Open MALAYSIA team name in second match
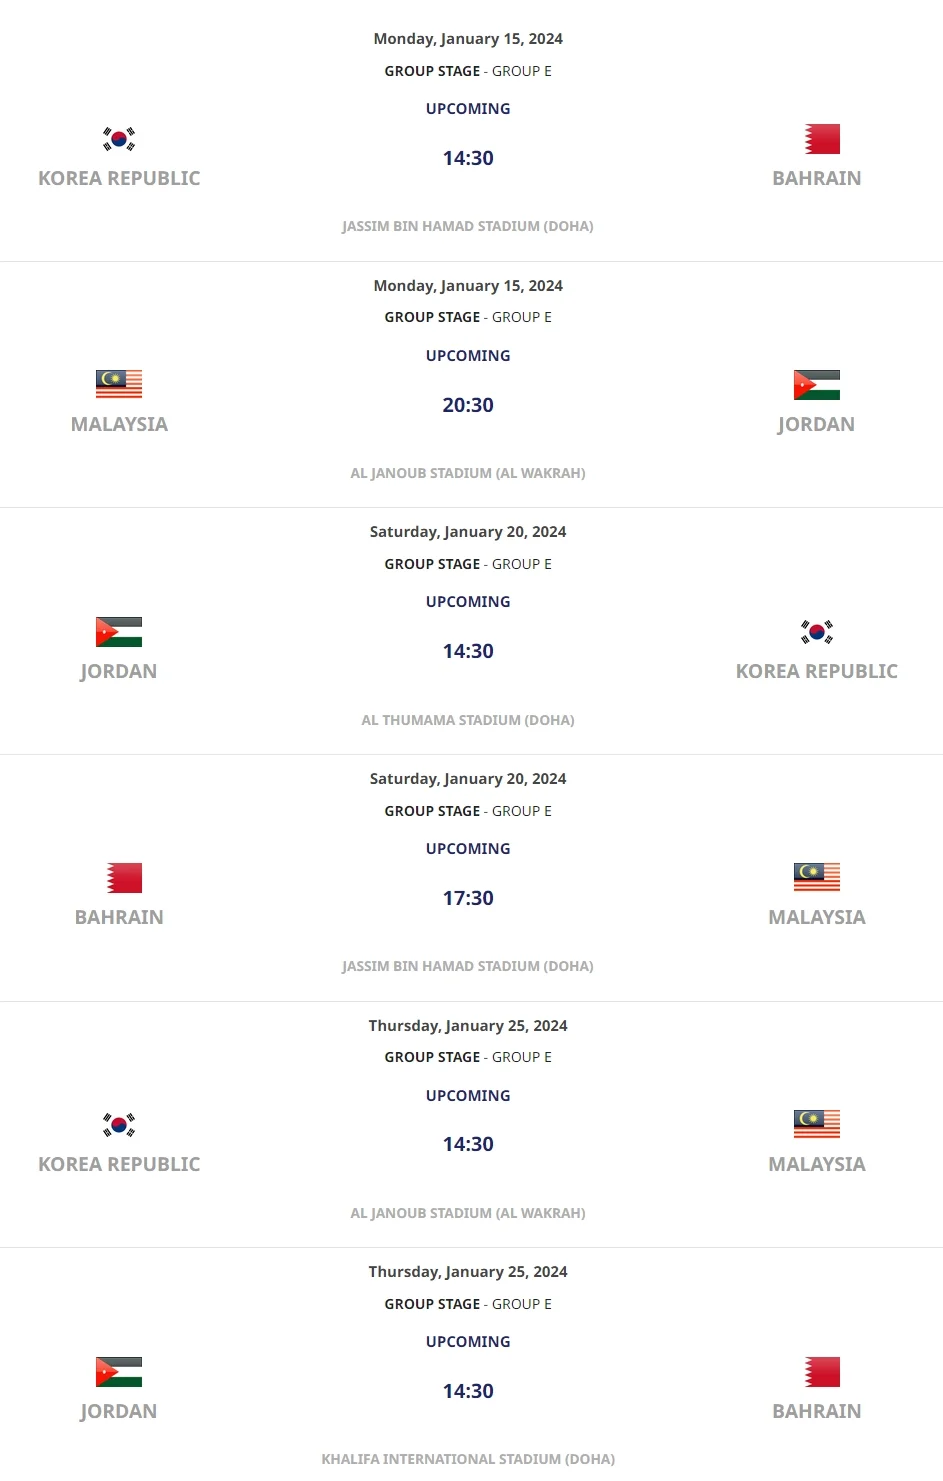The height and width of the screenshot is (1481, 943). [x=119, y=424]
